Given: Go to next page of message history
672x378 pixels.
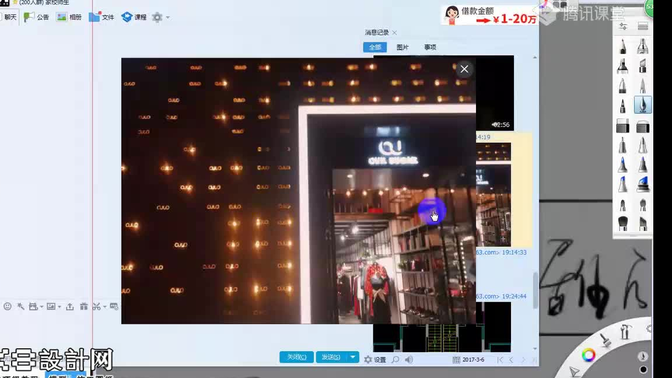Looking at the screenshot, I should pos(523,360).
